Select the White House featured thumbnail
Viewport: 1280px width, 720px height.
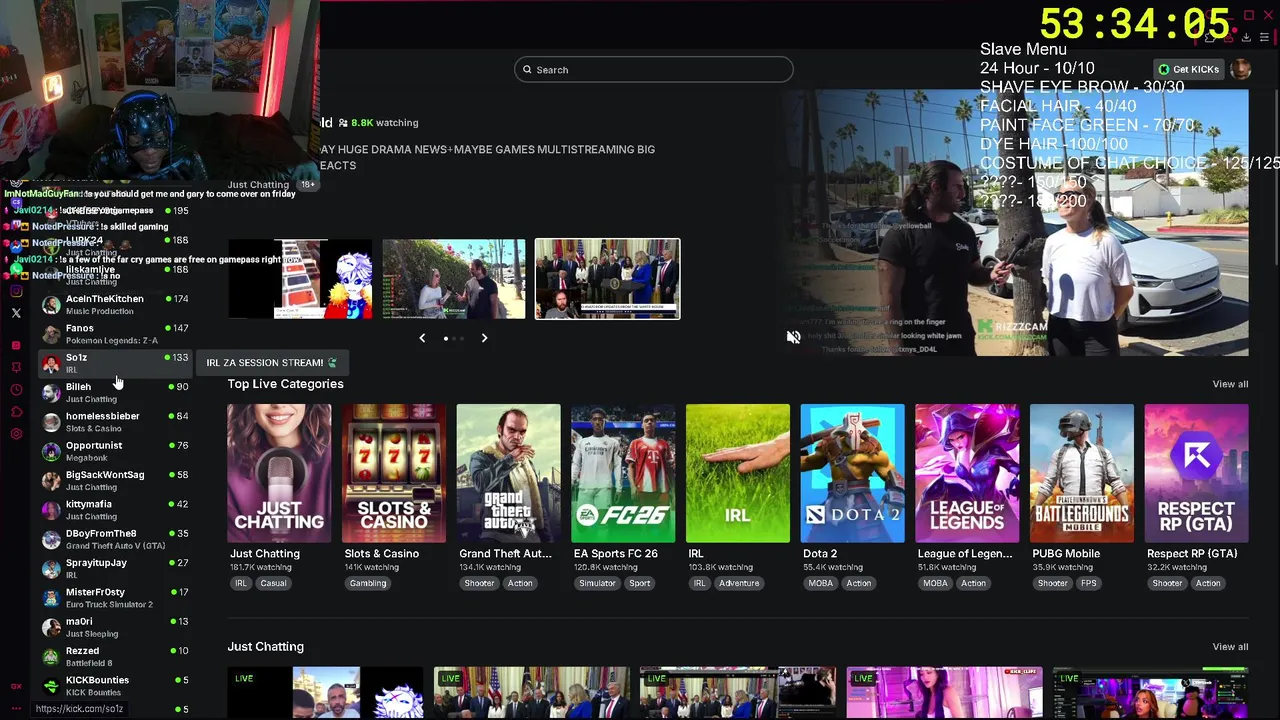[x=607, y=279]
